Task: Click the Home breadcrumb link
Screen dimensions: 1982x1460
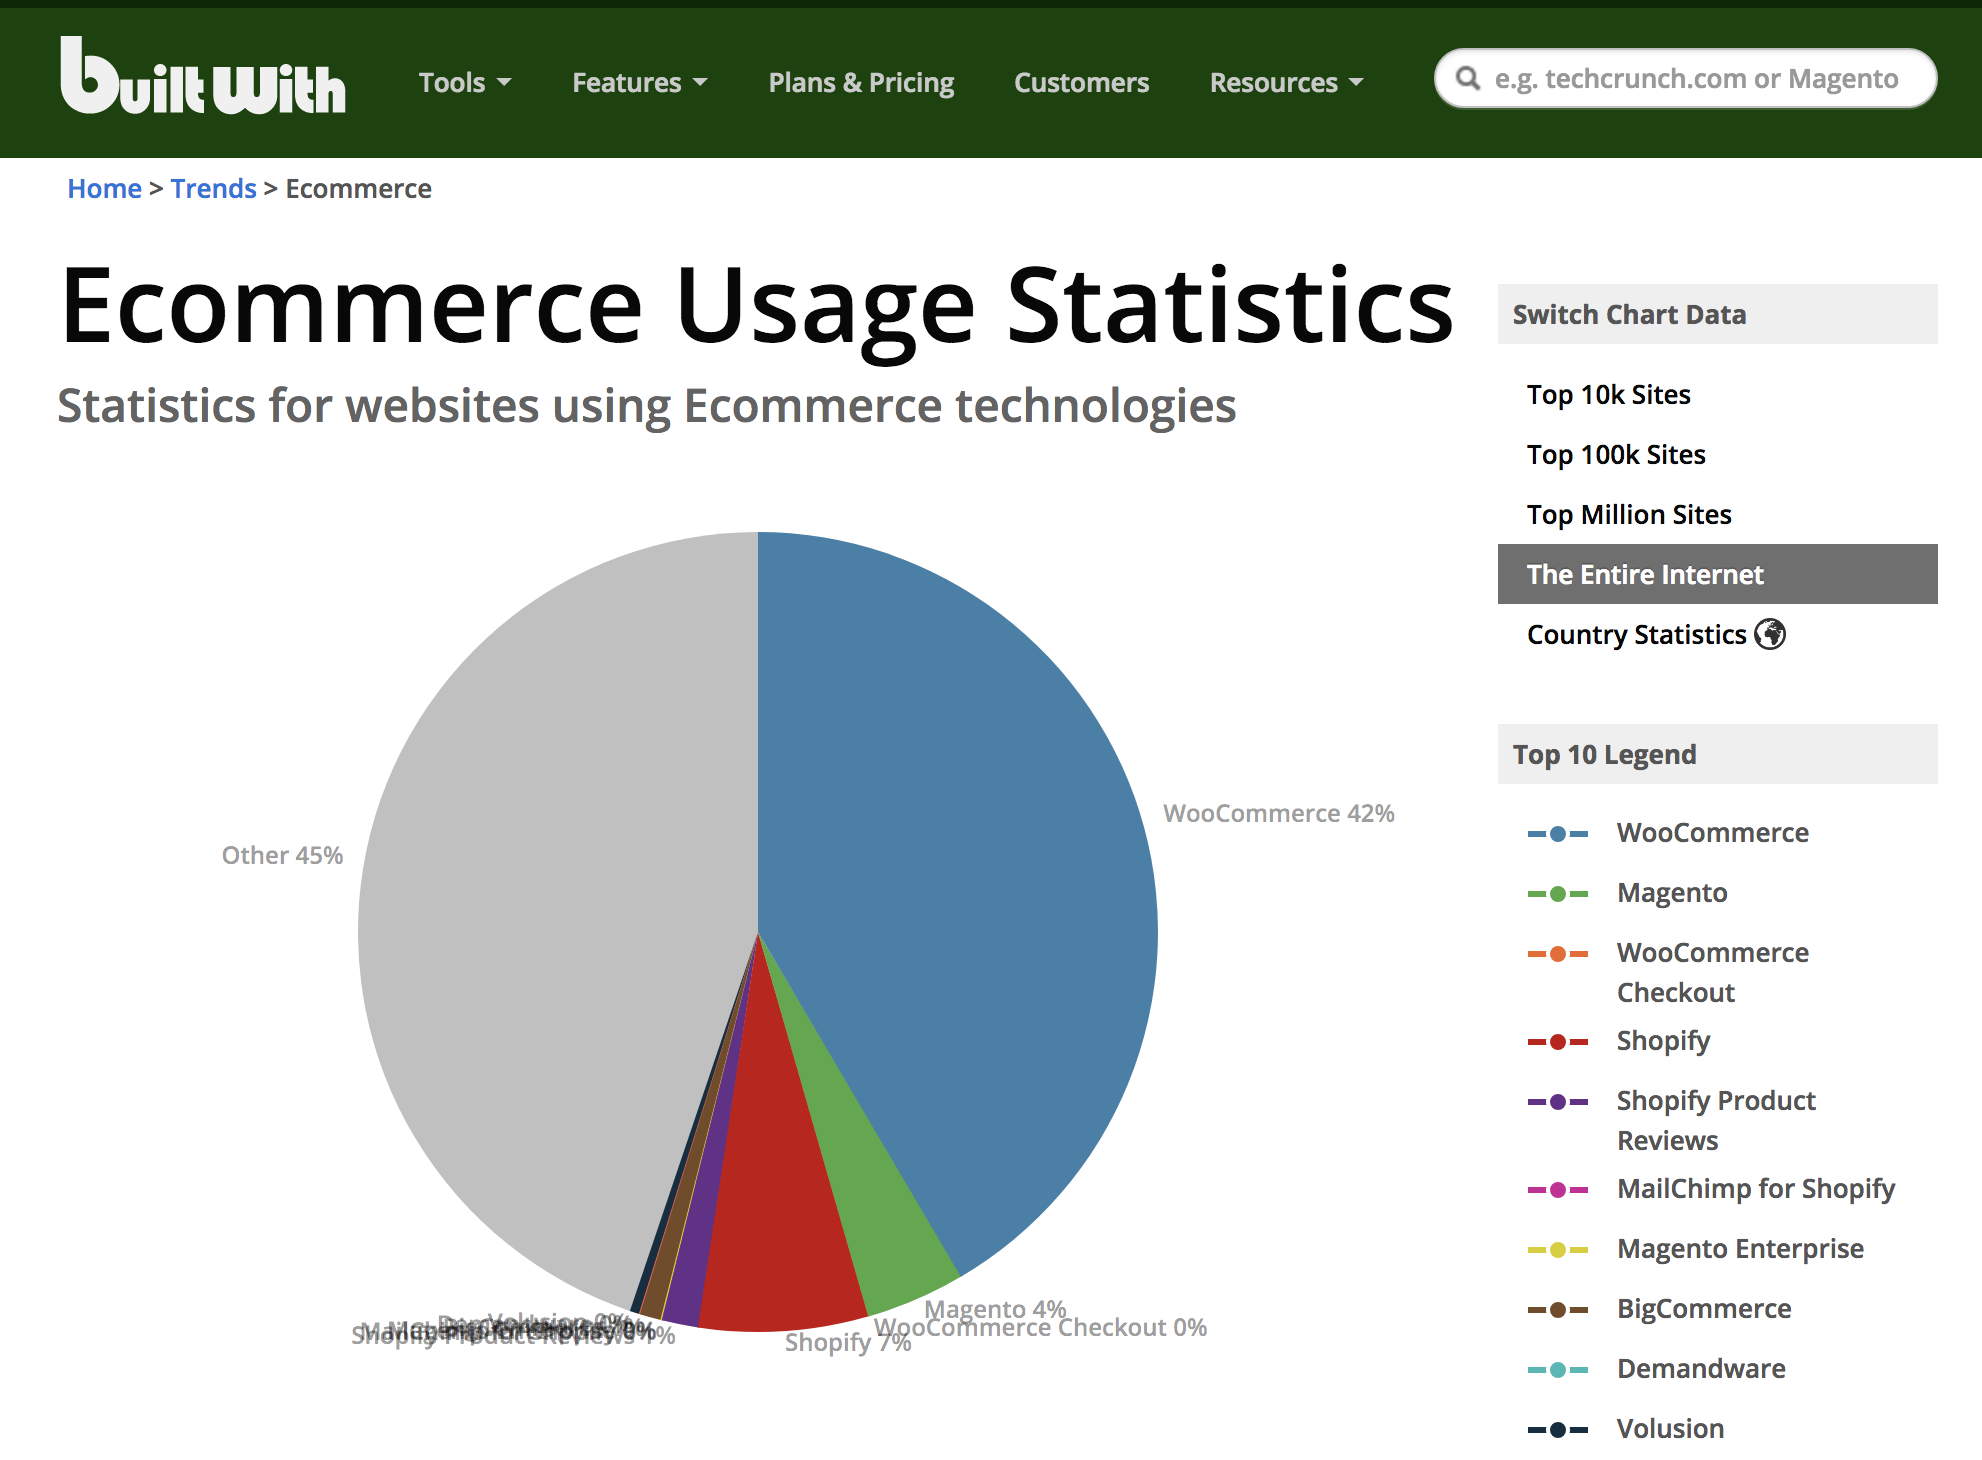Action: pos(104,189)
